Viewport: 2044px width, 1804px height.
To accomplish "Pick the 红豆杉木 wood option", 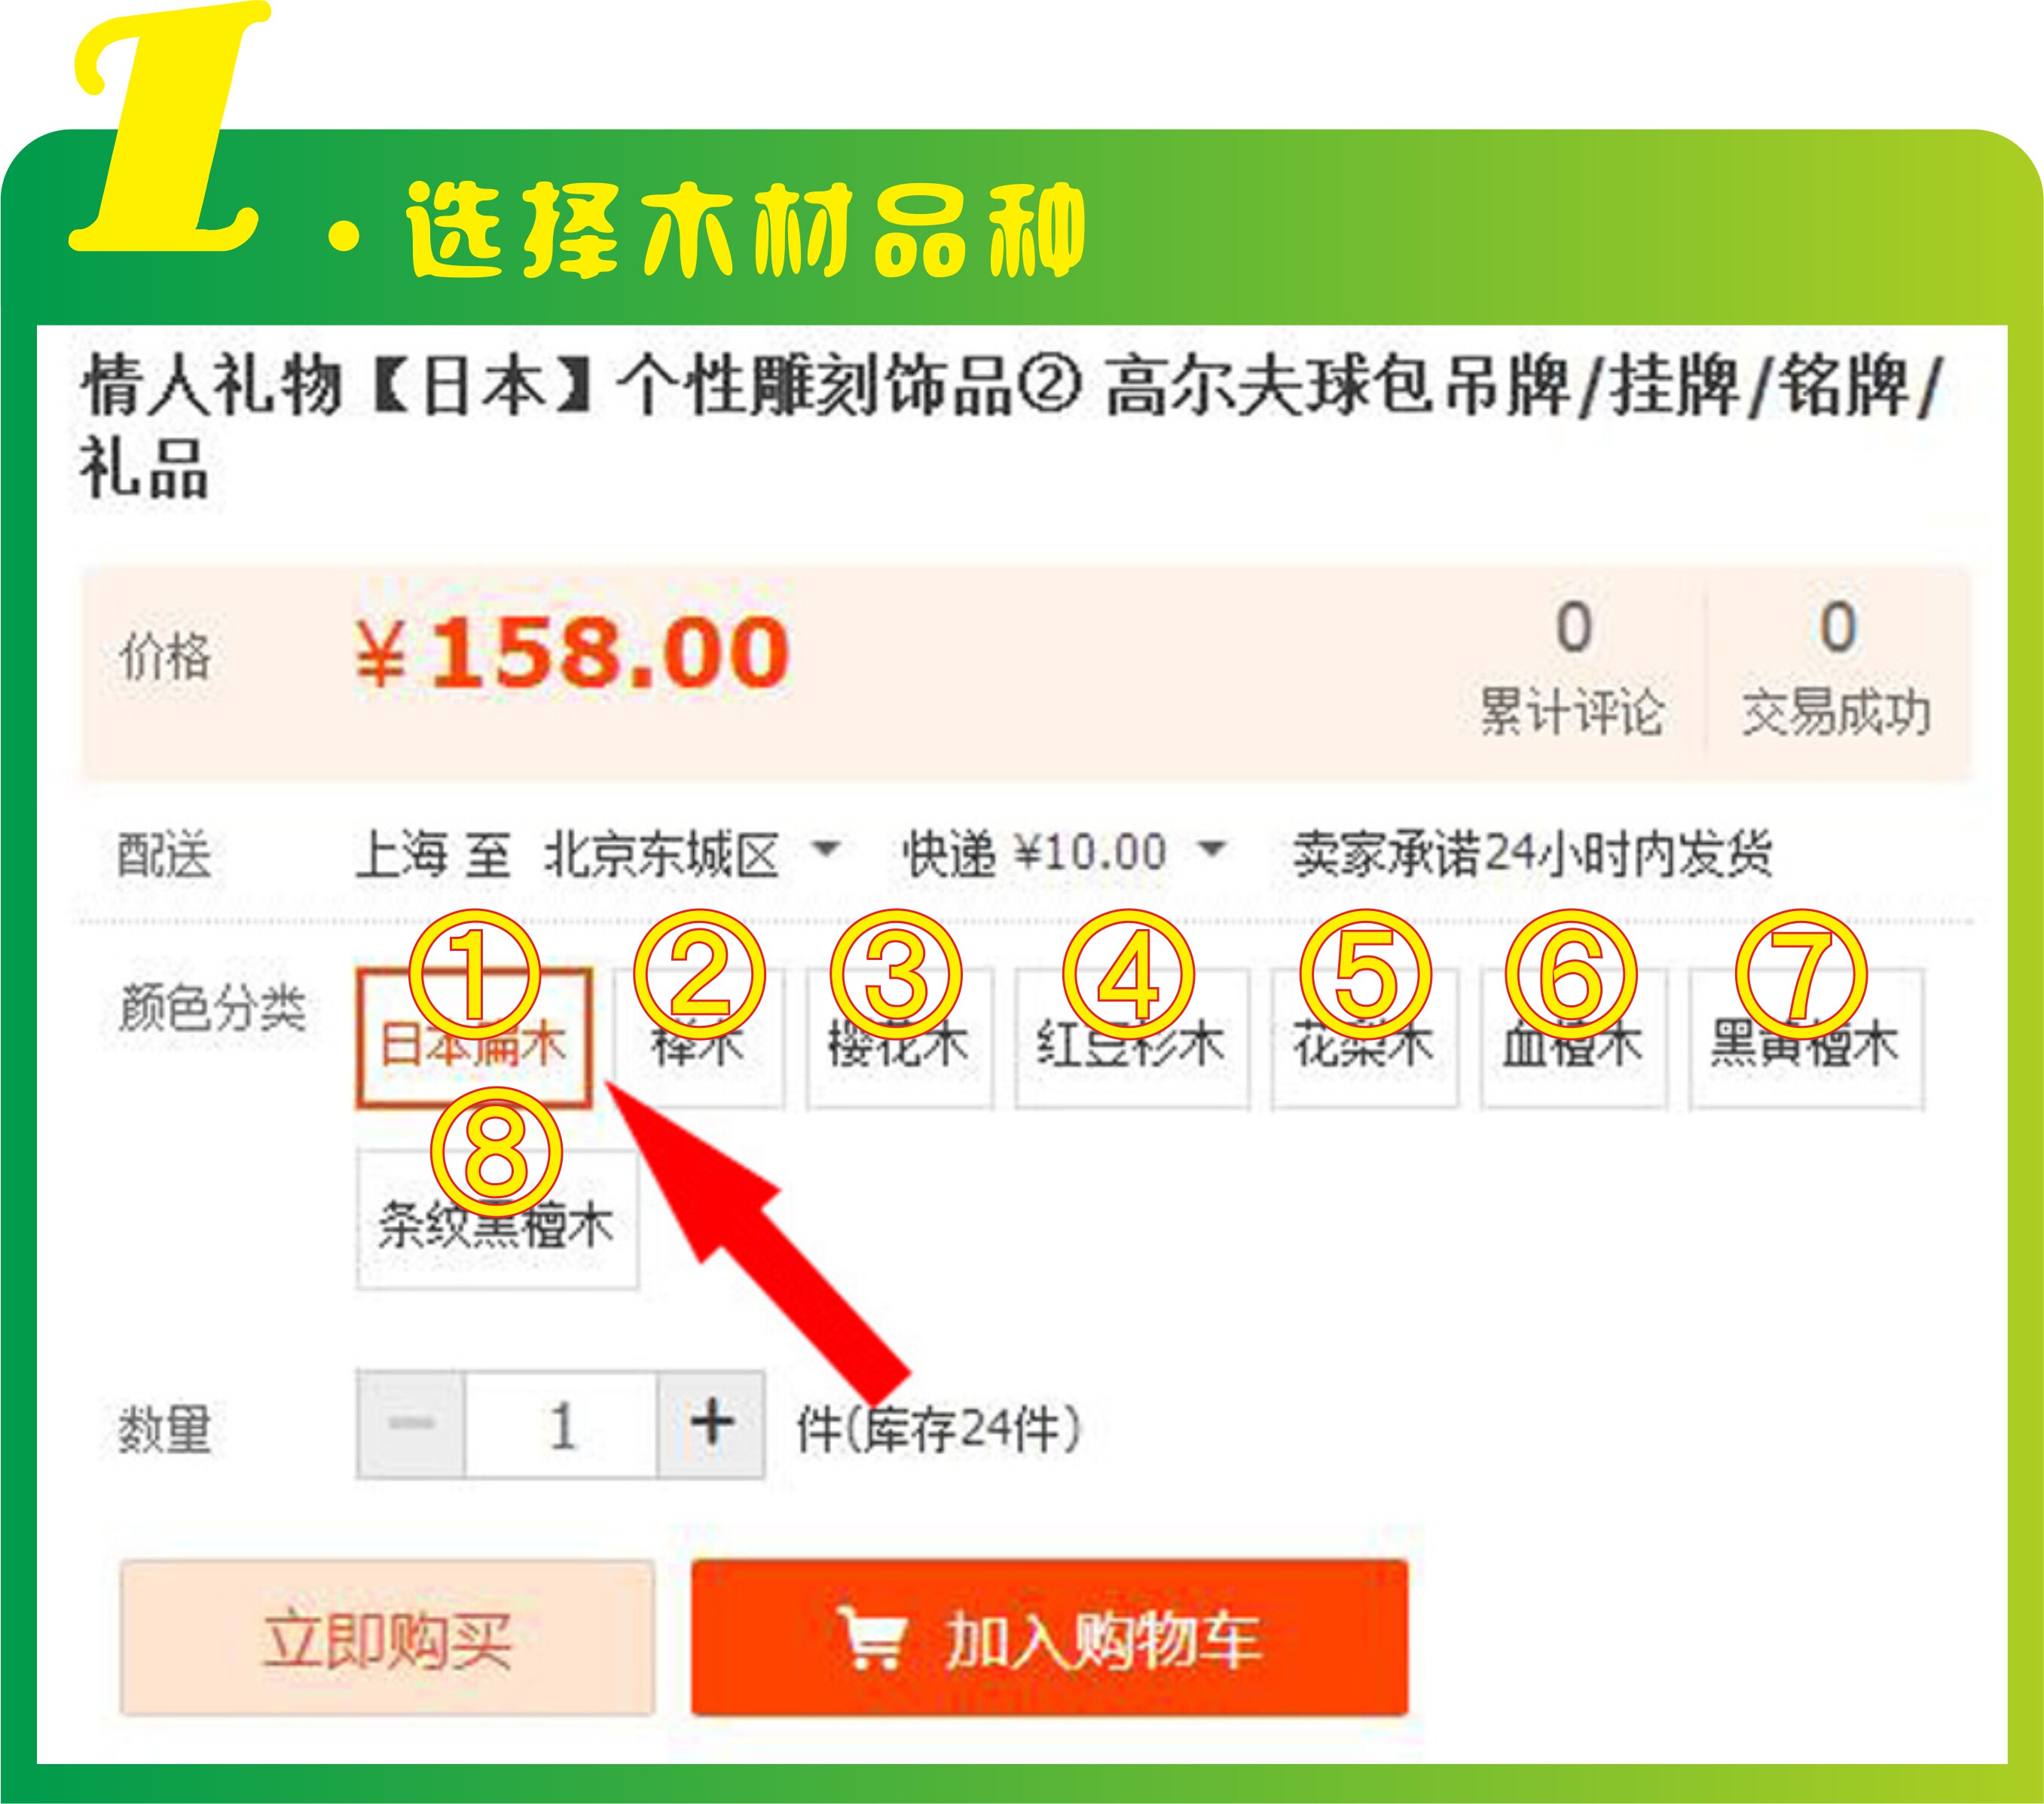I will click(1132, 1038).
